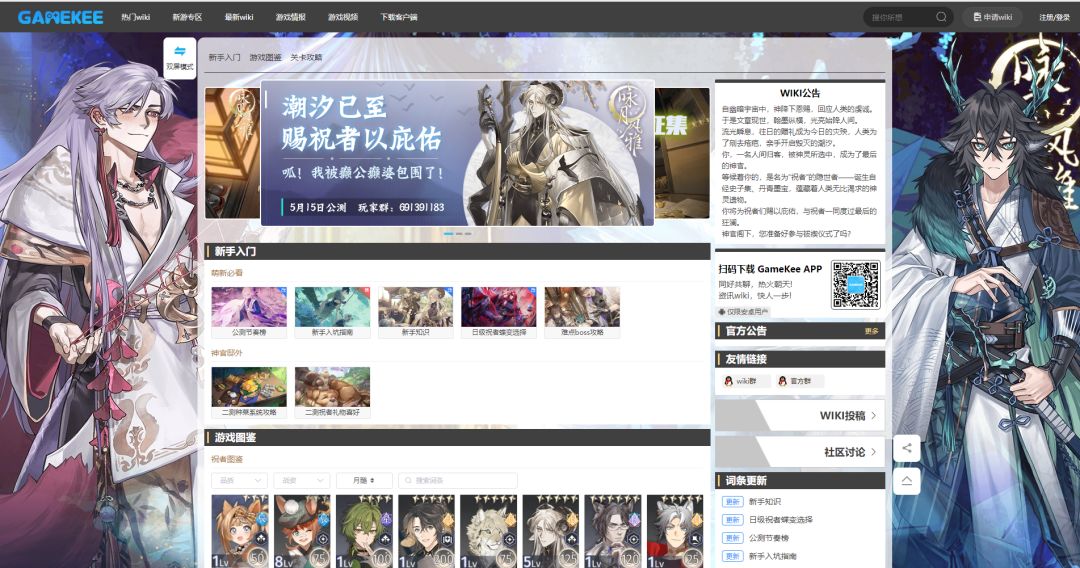Open the 难点boss攻略 guide thumbnail

[582, 312]
